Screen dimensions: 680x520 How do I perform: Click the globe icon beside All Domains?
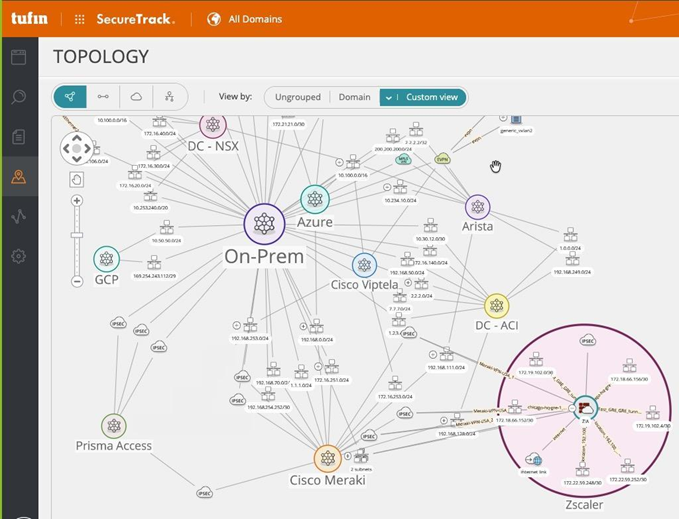tap(213, 19)
